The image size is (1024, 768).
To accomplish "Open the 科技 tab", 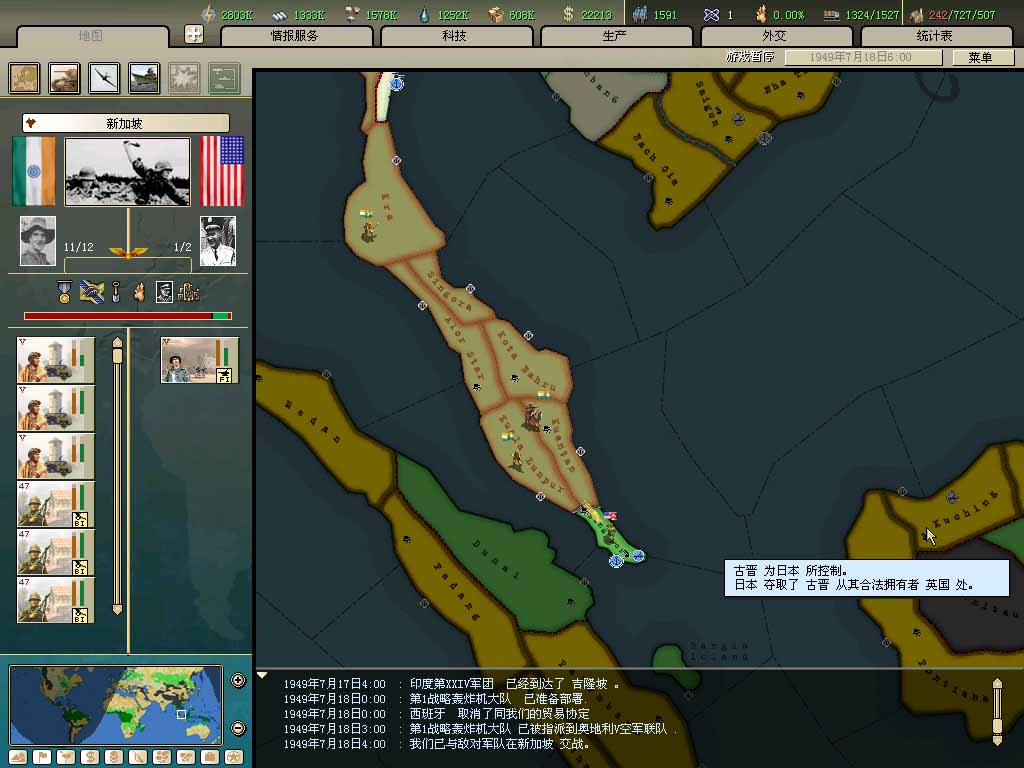I will coord(455,36).
